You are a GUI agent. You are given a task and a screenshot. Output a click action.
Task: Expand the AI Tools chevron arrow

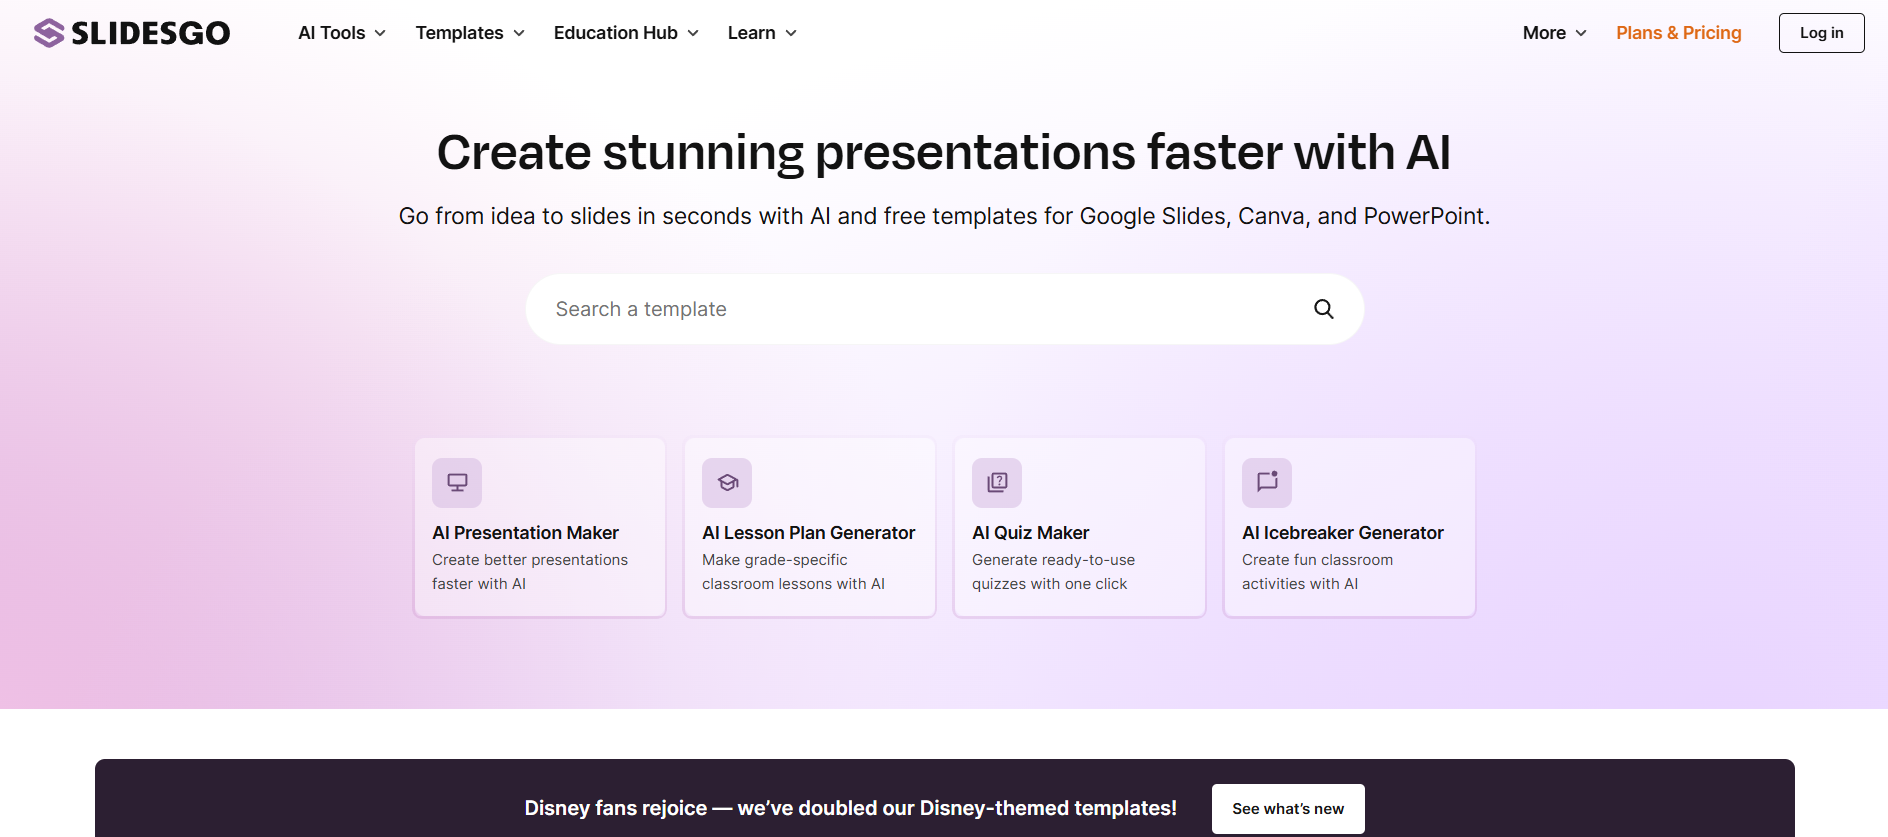(x=380, y=33)
